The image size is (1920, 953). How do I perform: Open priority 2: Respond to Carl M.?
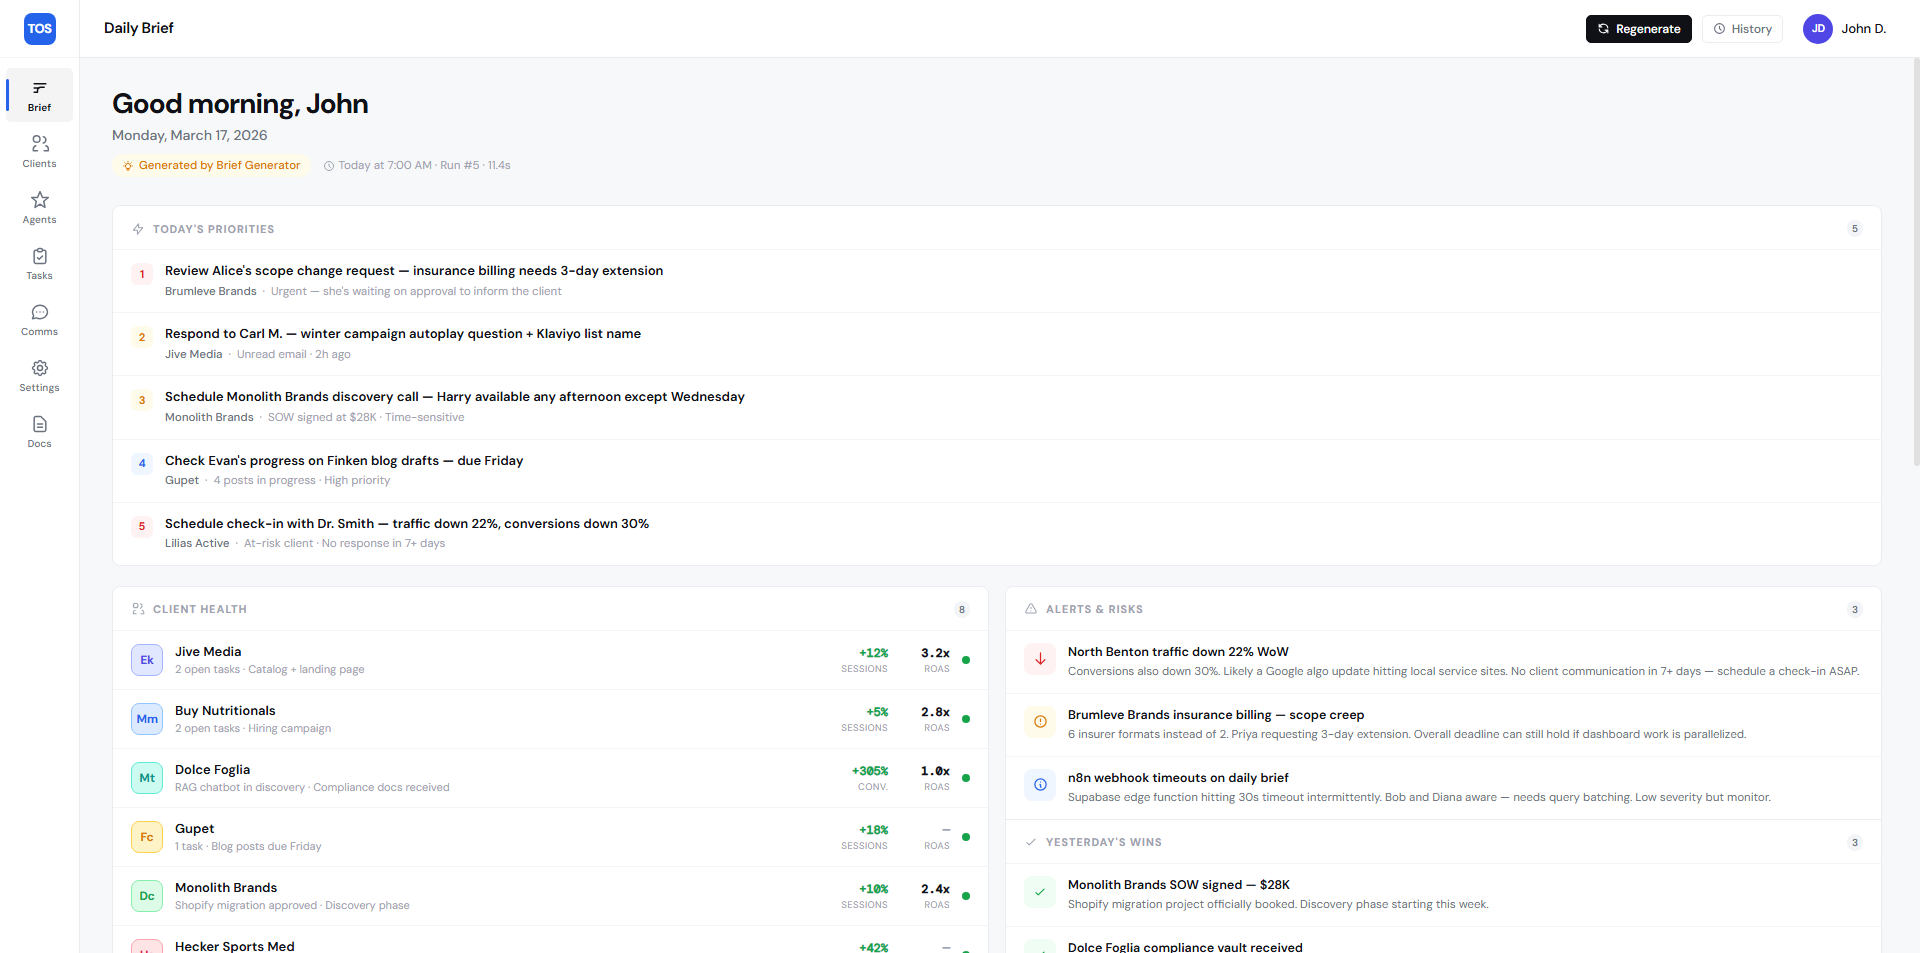click(x=996, y=344)
